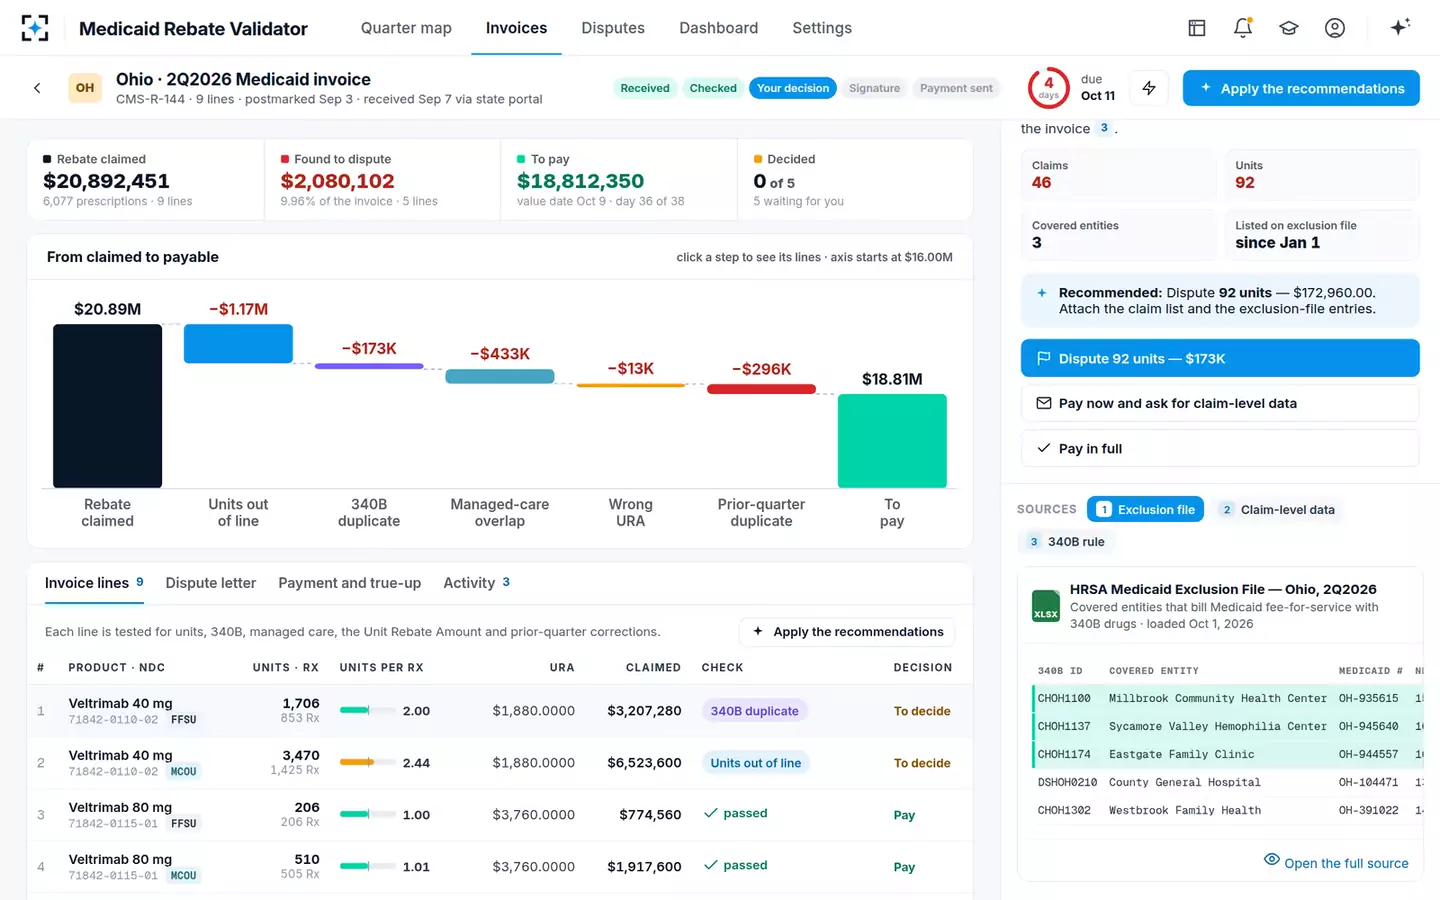
Task: Click the graduation cap help icon
Action: pos(1289,28)
